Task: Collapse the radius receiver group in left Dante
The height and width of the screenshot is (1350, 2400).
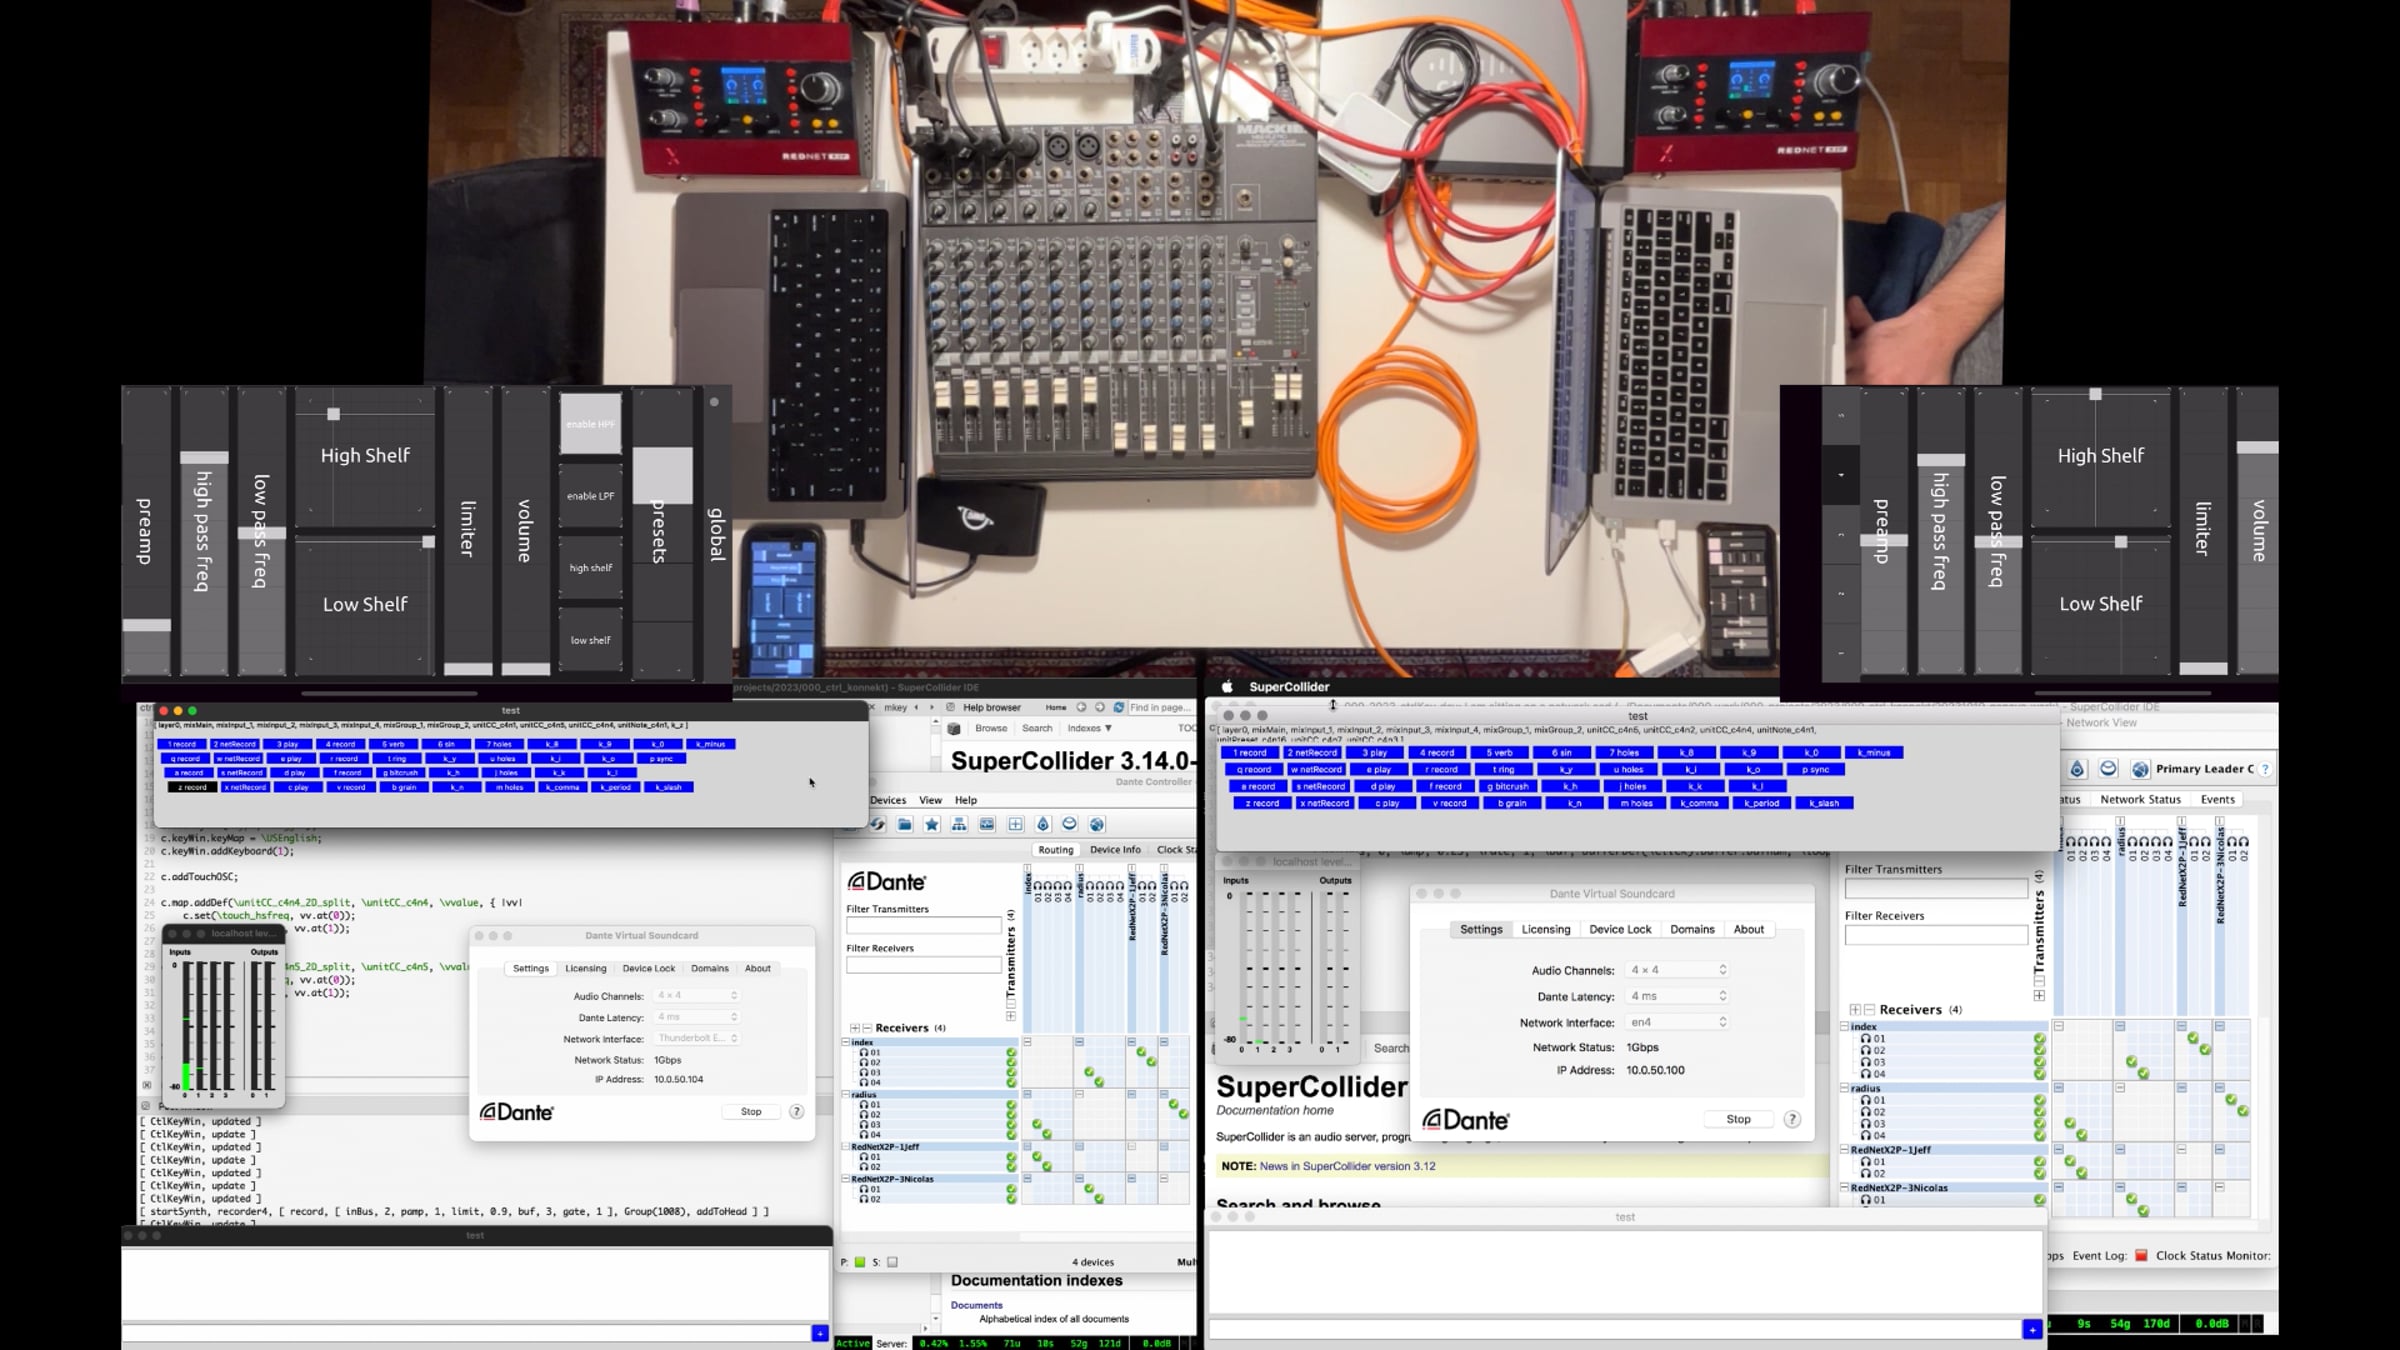Action: [x=846, y=1094]
